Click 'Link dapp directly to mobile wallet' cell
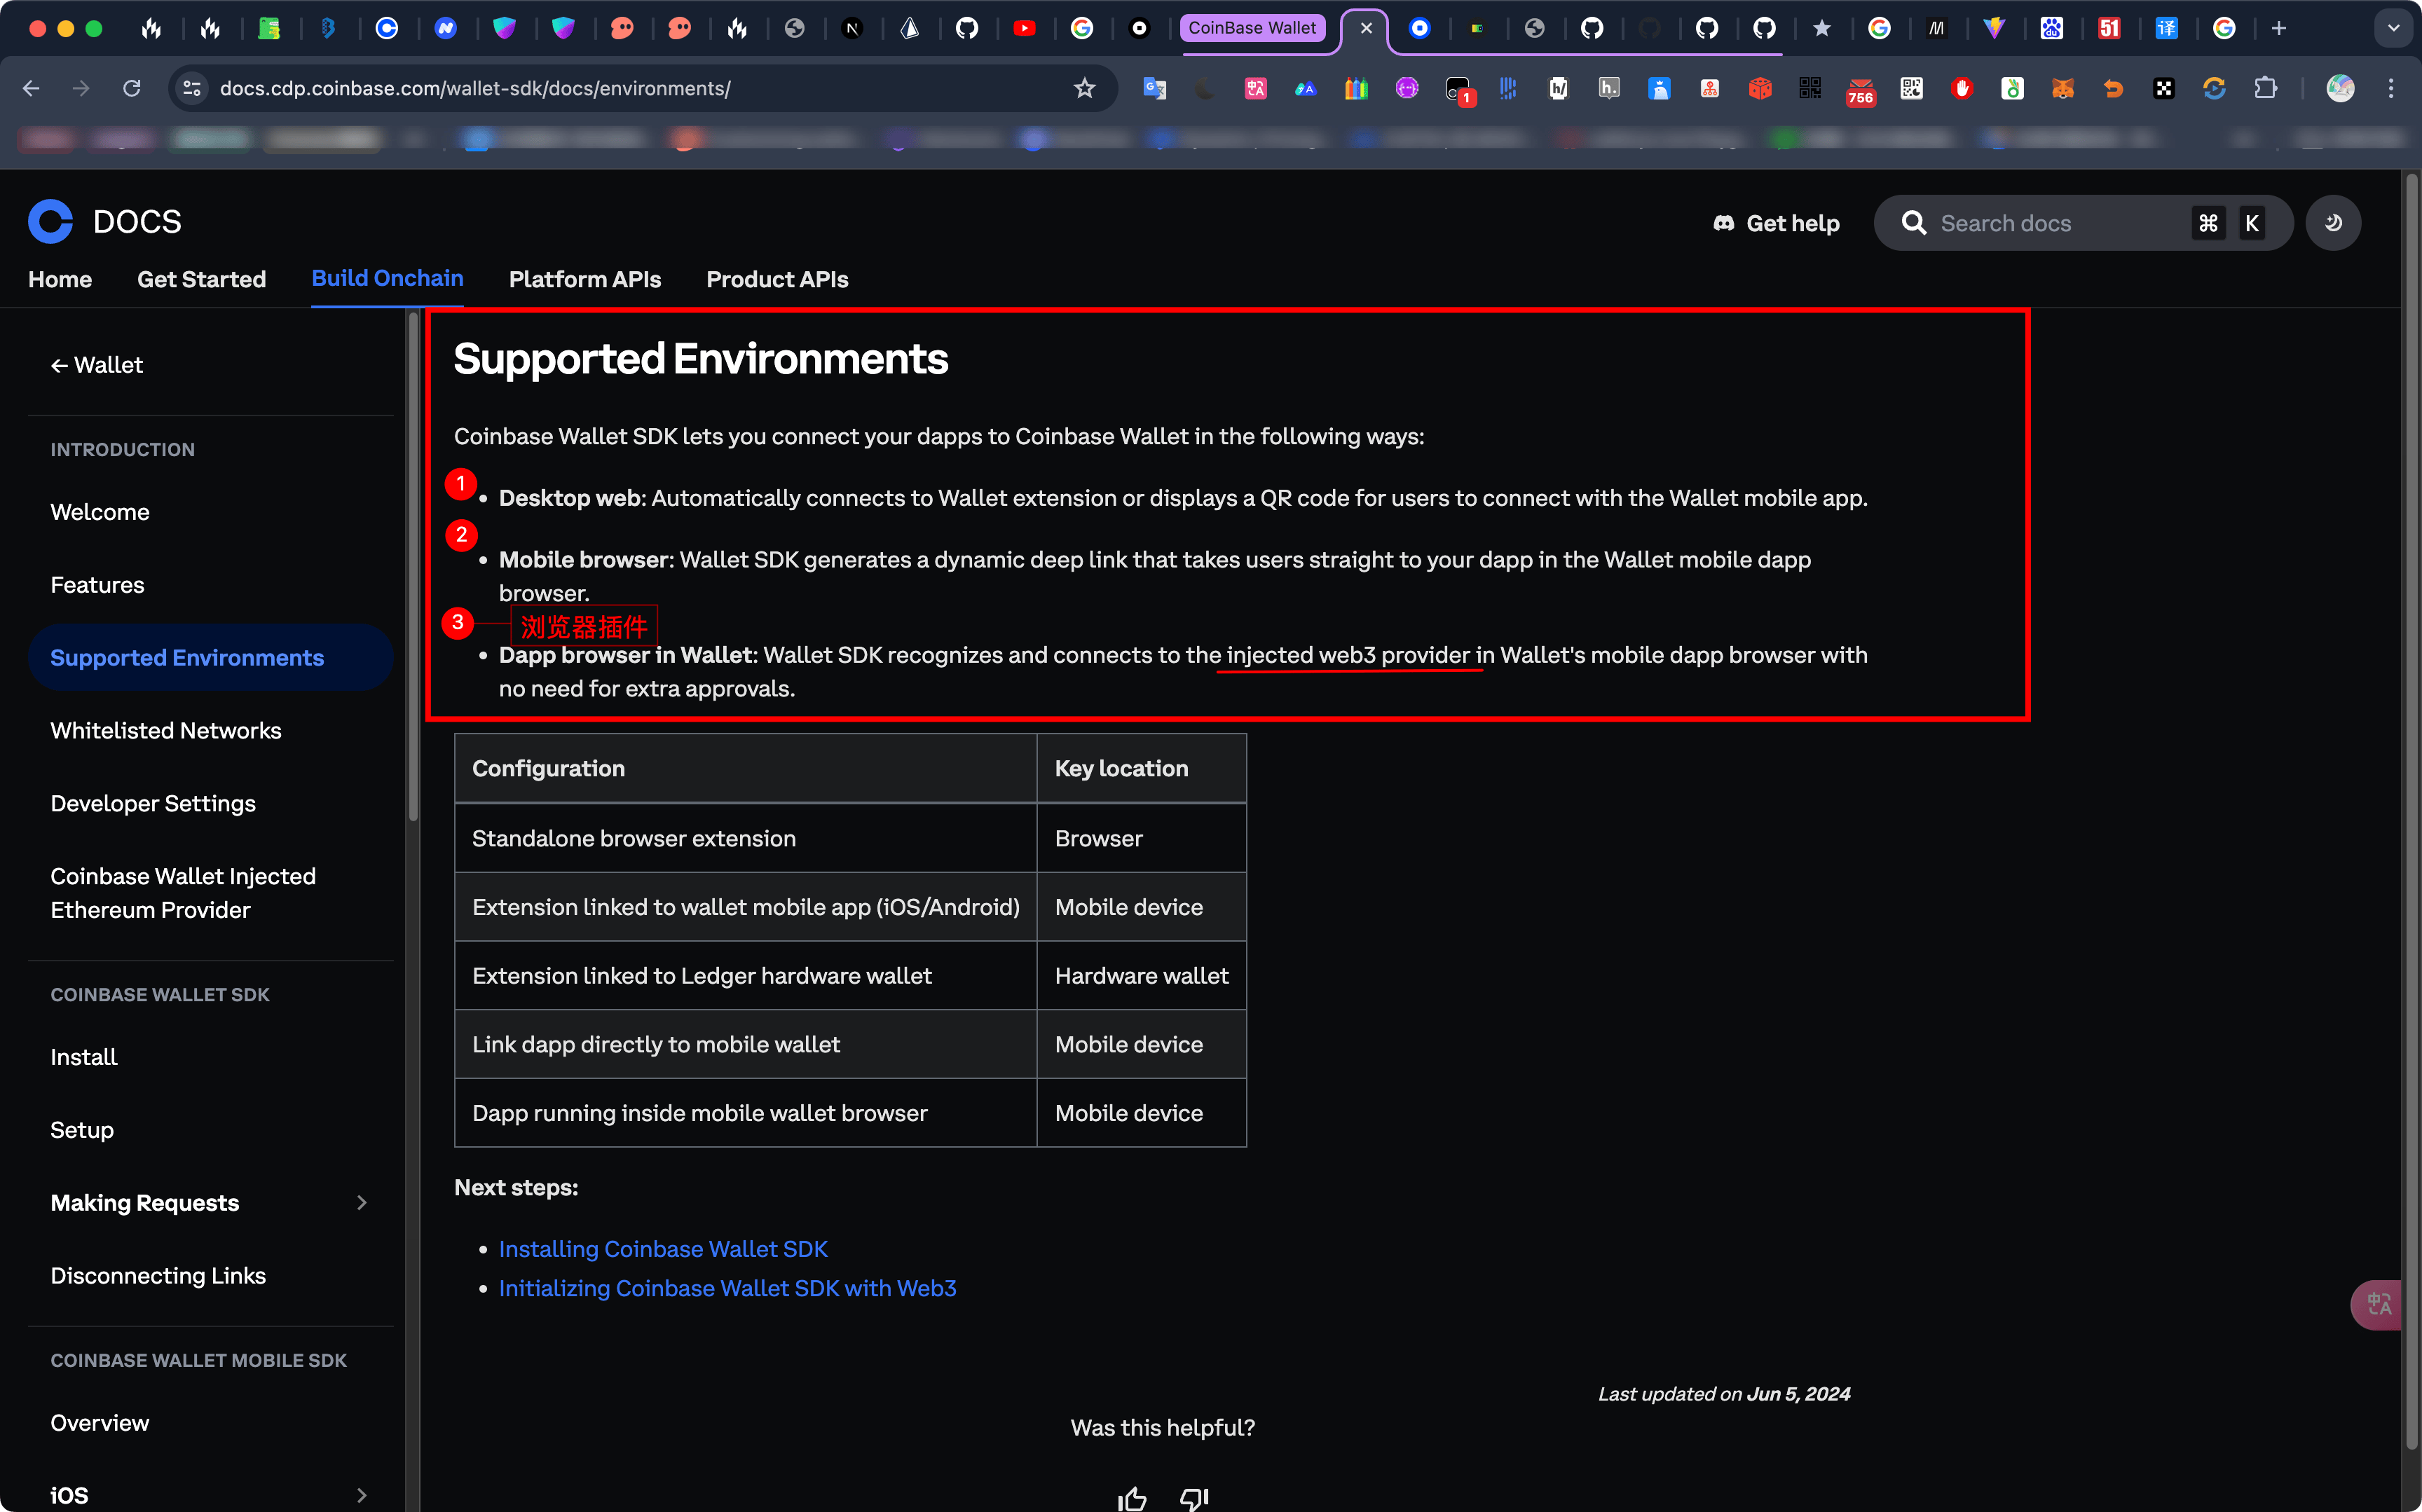Screen dimensions: 2422x1512 click(x=745, y=1044)
